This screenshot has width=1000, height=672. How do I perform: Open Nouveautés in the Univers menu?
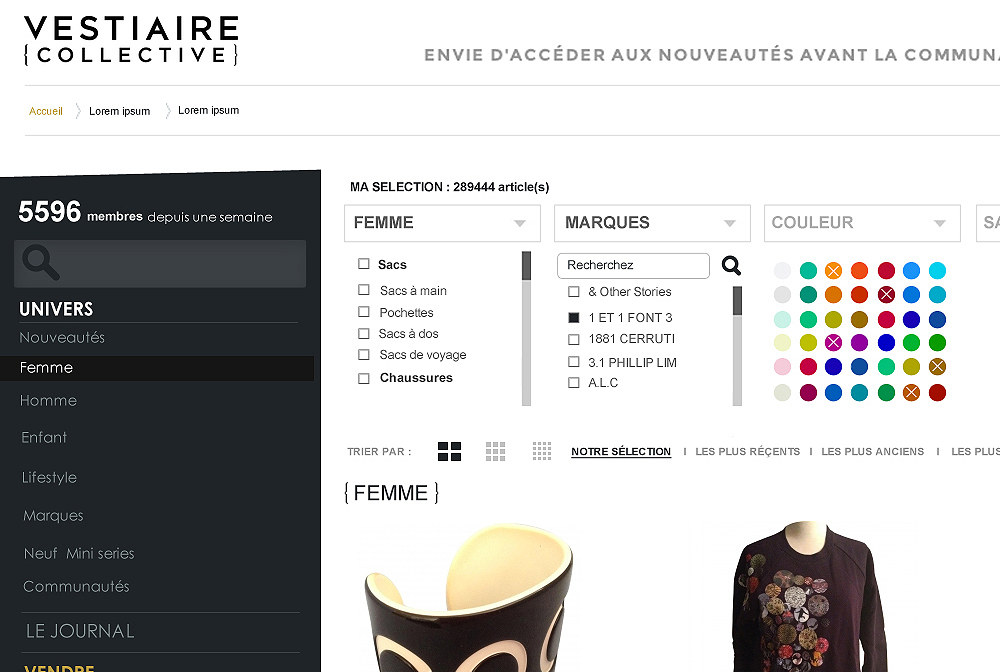62,337
